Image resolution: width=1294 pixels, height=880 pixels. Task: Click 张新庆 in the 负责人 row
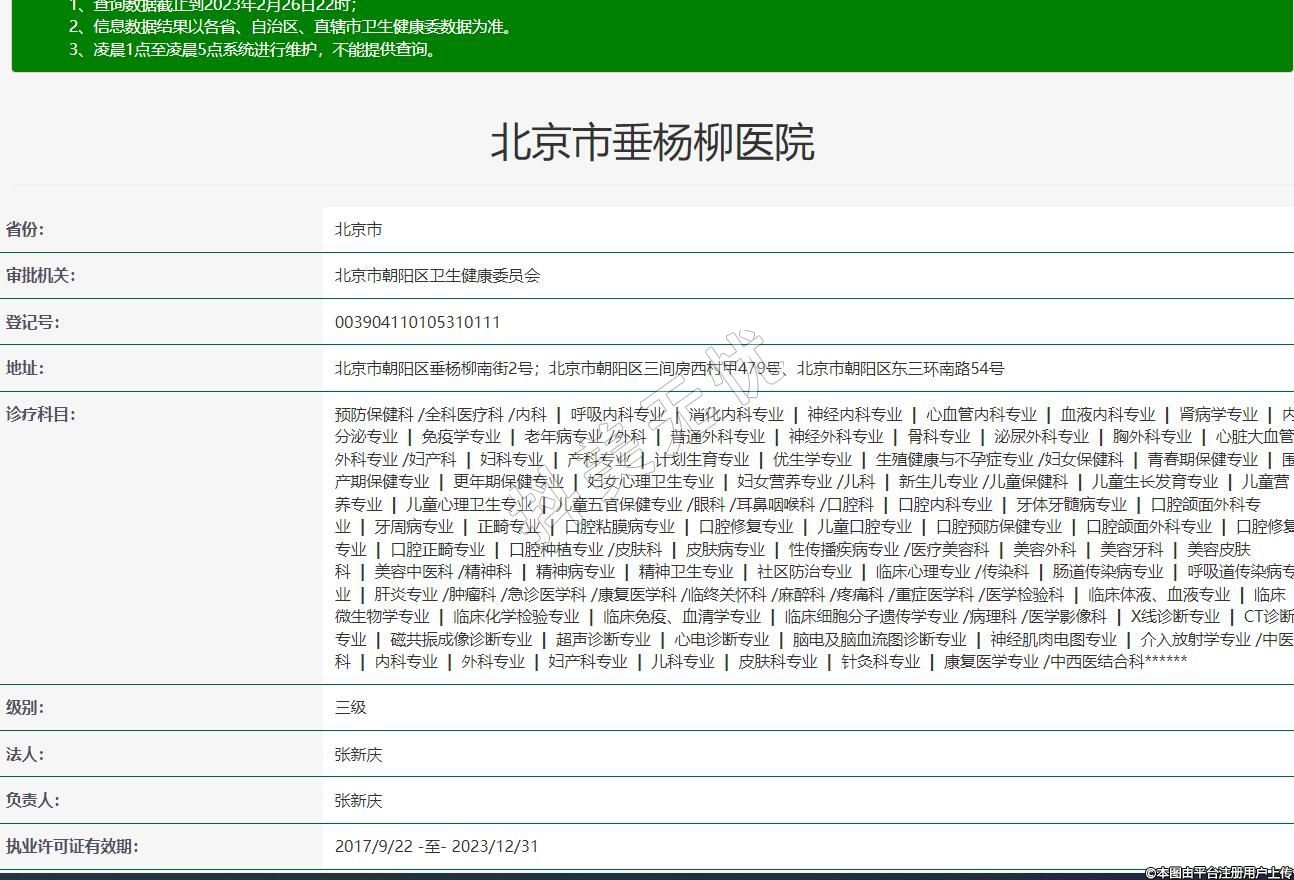[358, 801]
